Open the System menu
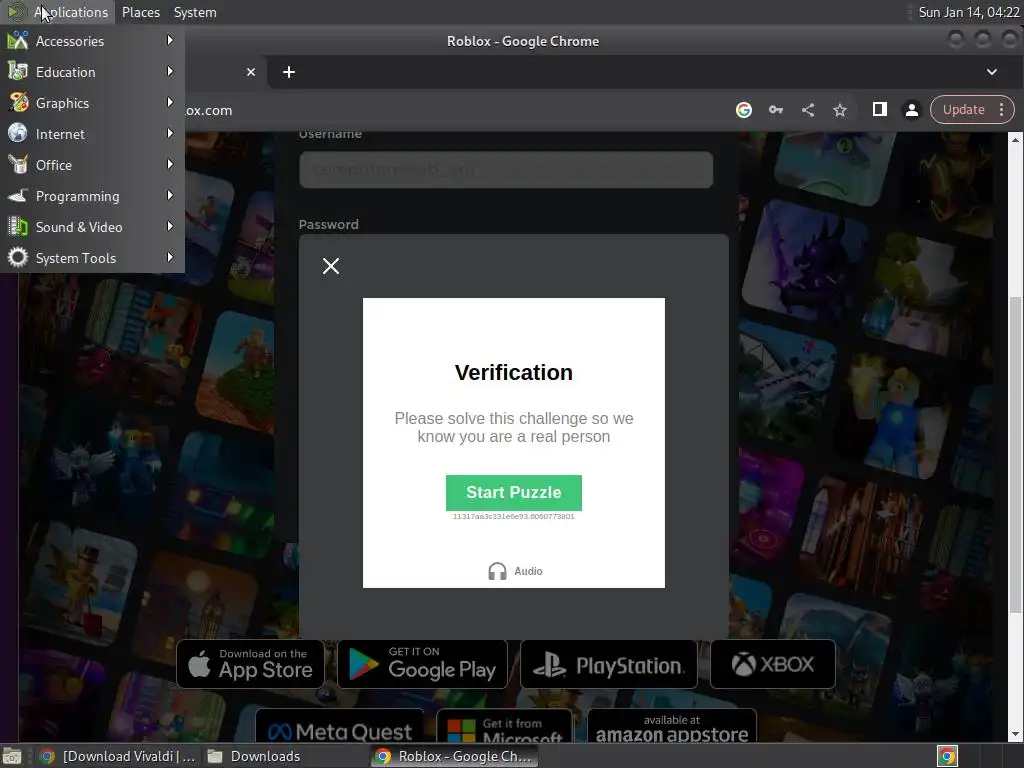This screenshot has height=768, width=1024. [195, 12]
